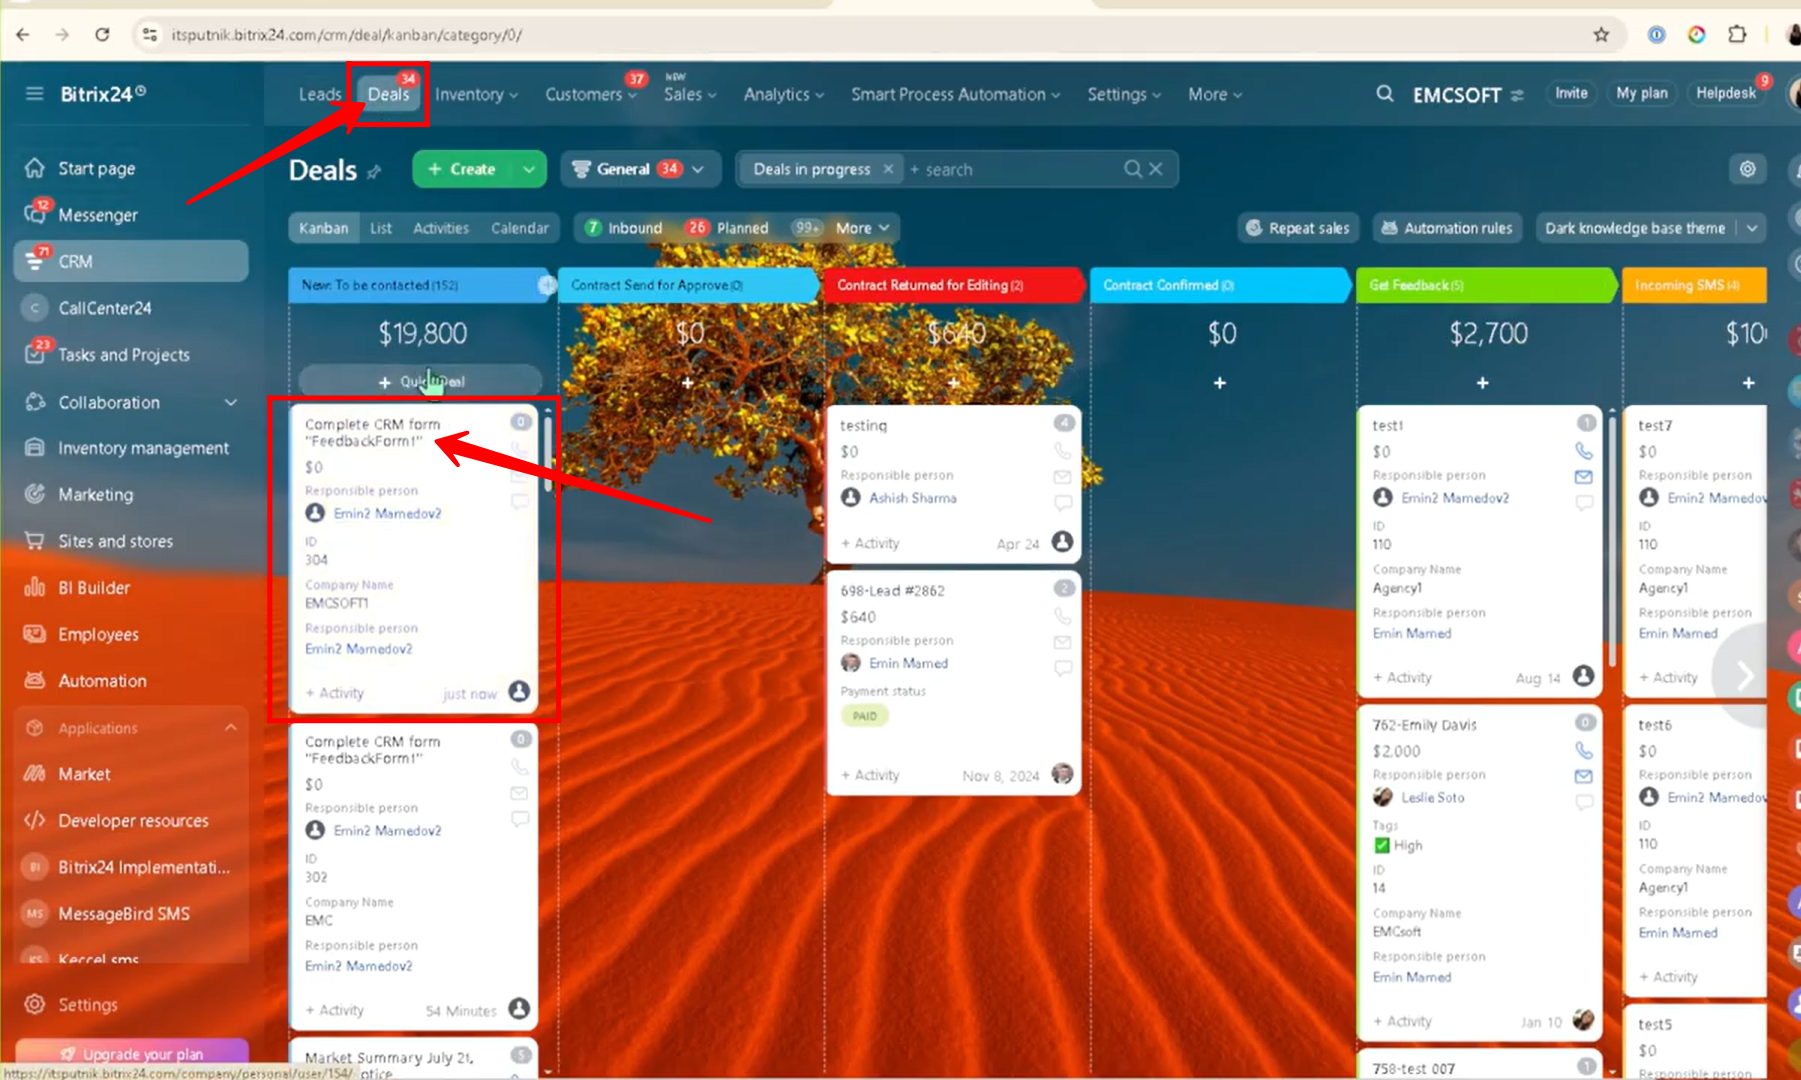Select the Calendar view tab
This screenshot has width=1801, height=1080.
click(520, 228)
